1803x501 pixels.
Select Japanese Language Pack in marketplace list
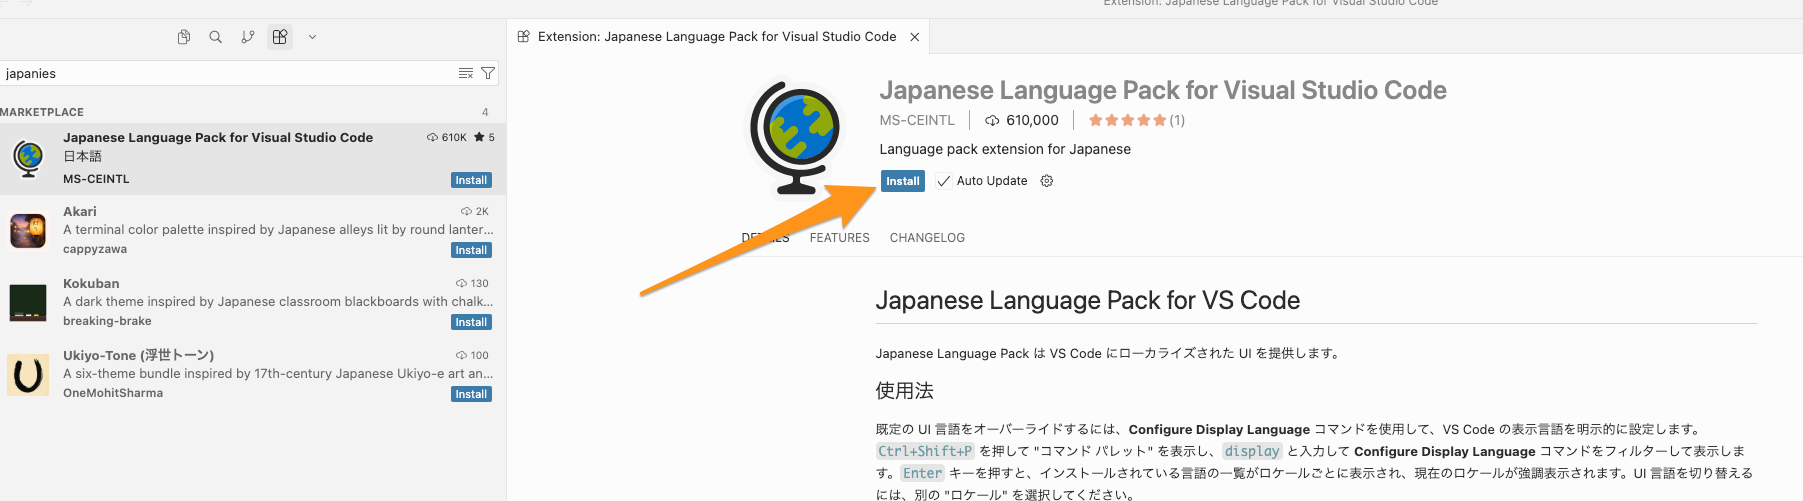coord(253,159)
